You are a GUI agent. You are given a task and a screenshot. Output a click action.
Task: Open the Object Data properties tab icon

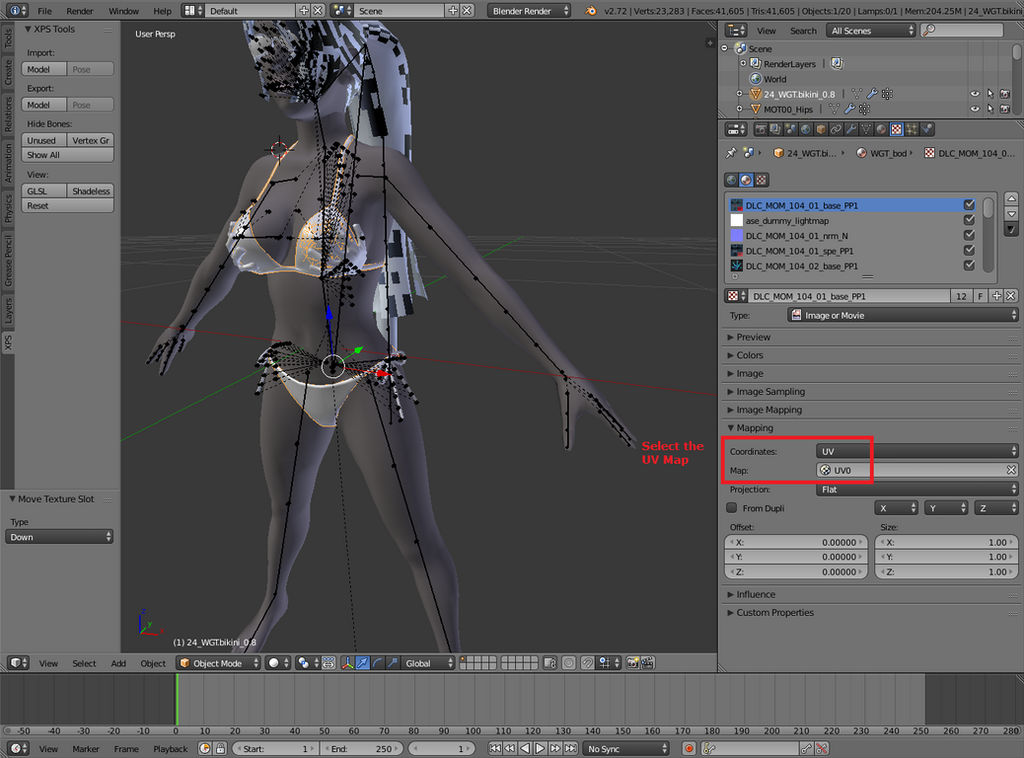[866, 129]
